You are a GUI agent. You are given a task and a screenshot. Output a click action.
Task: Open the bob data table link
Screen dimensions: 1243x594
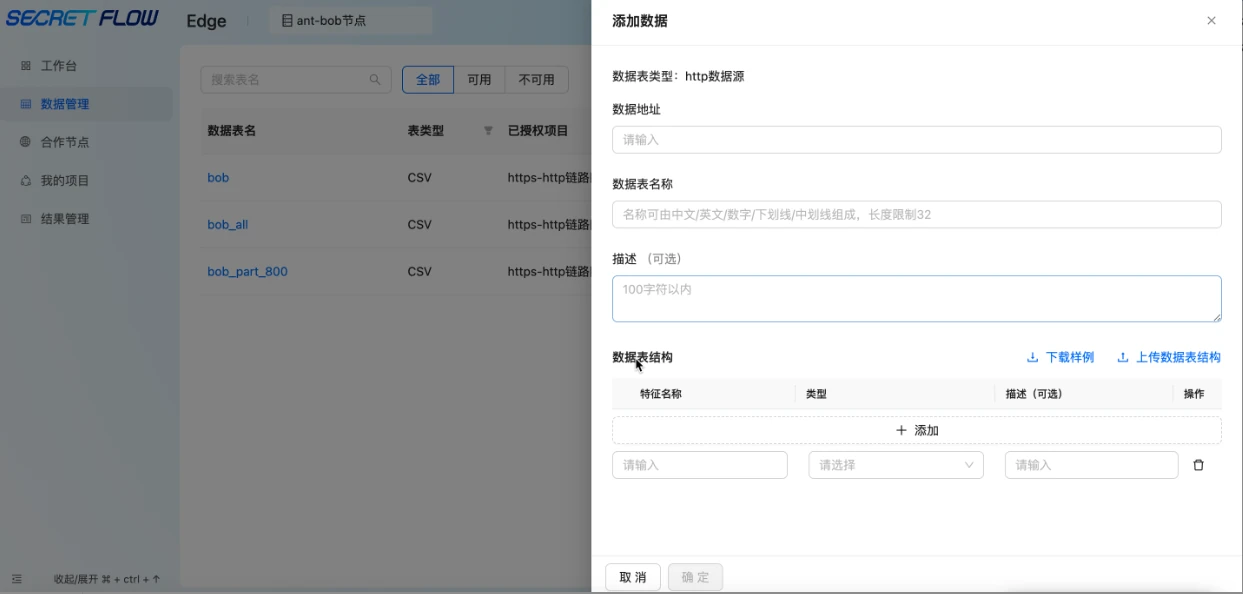coord(218,178)
